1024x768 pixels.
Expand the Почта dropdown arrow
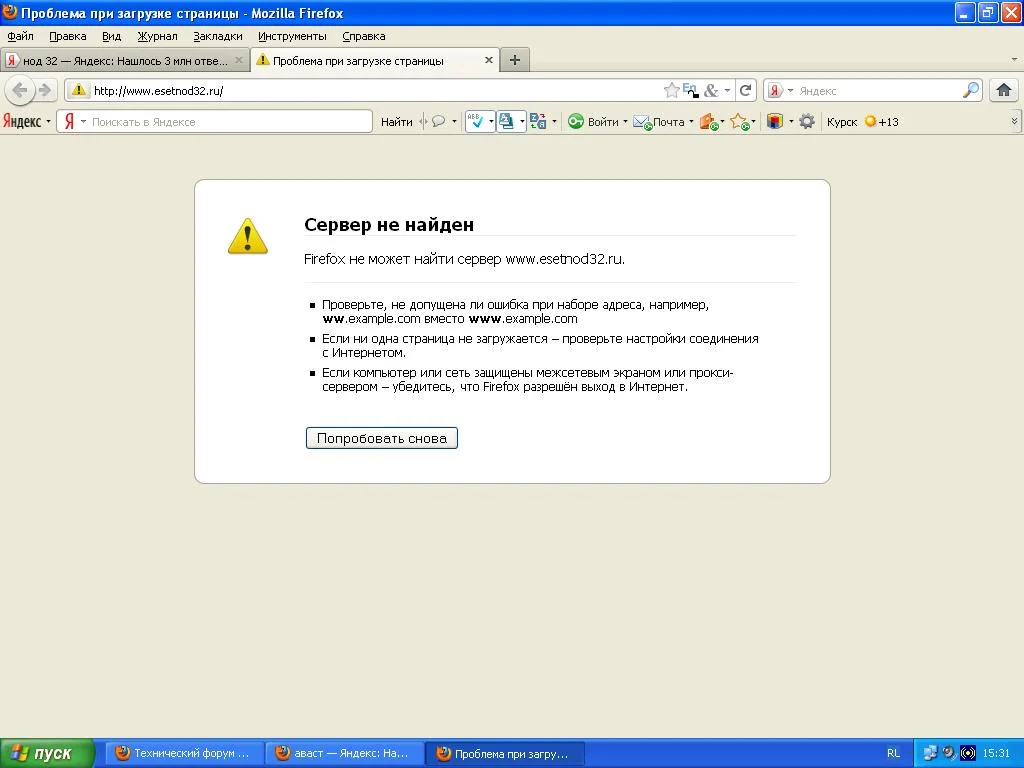click(x=691, y=122)
